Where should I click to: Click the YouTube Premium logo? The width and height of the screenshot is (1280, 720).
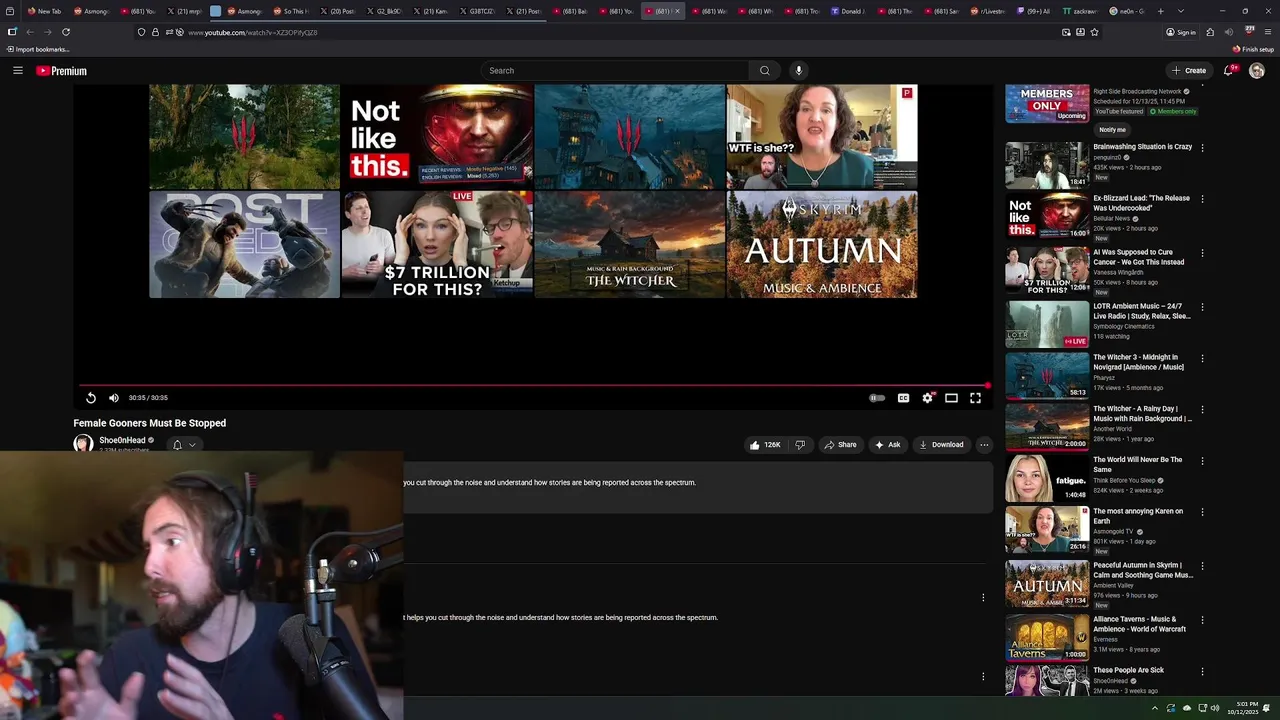click(62, 71)
